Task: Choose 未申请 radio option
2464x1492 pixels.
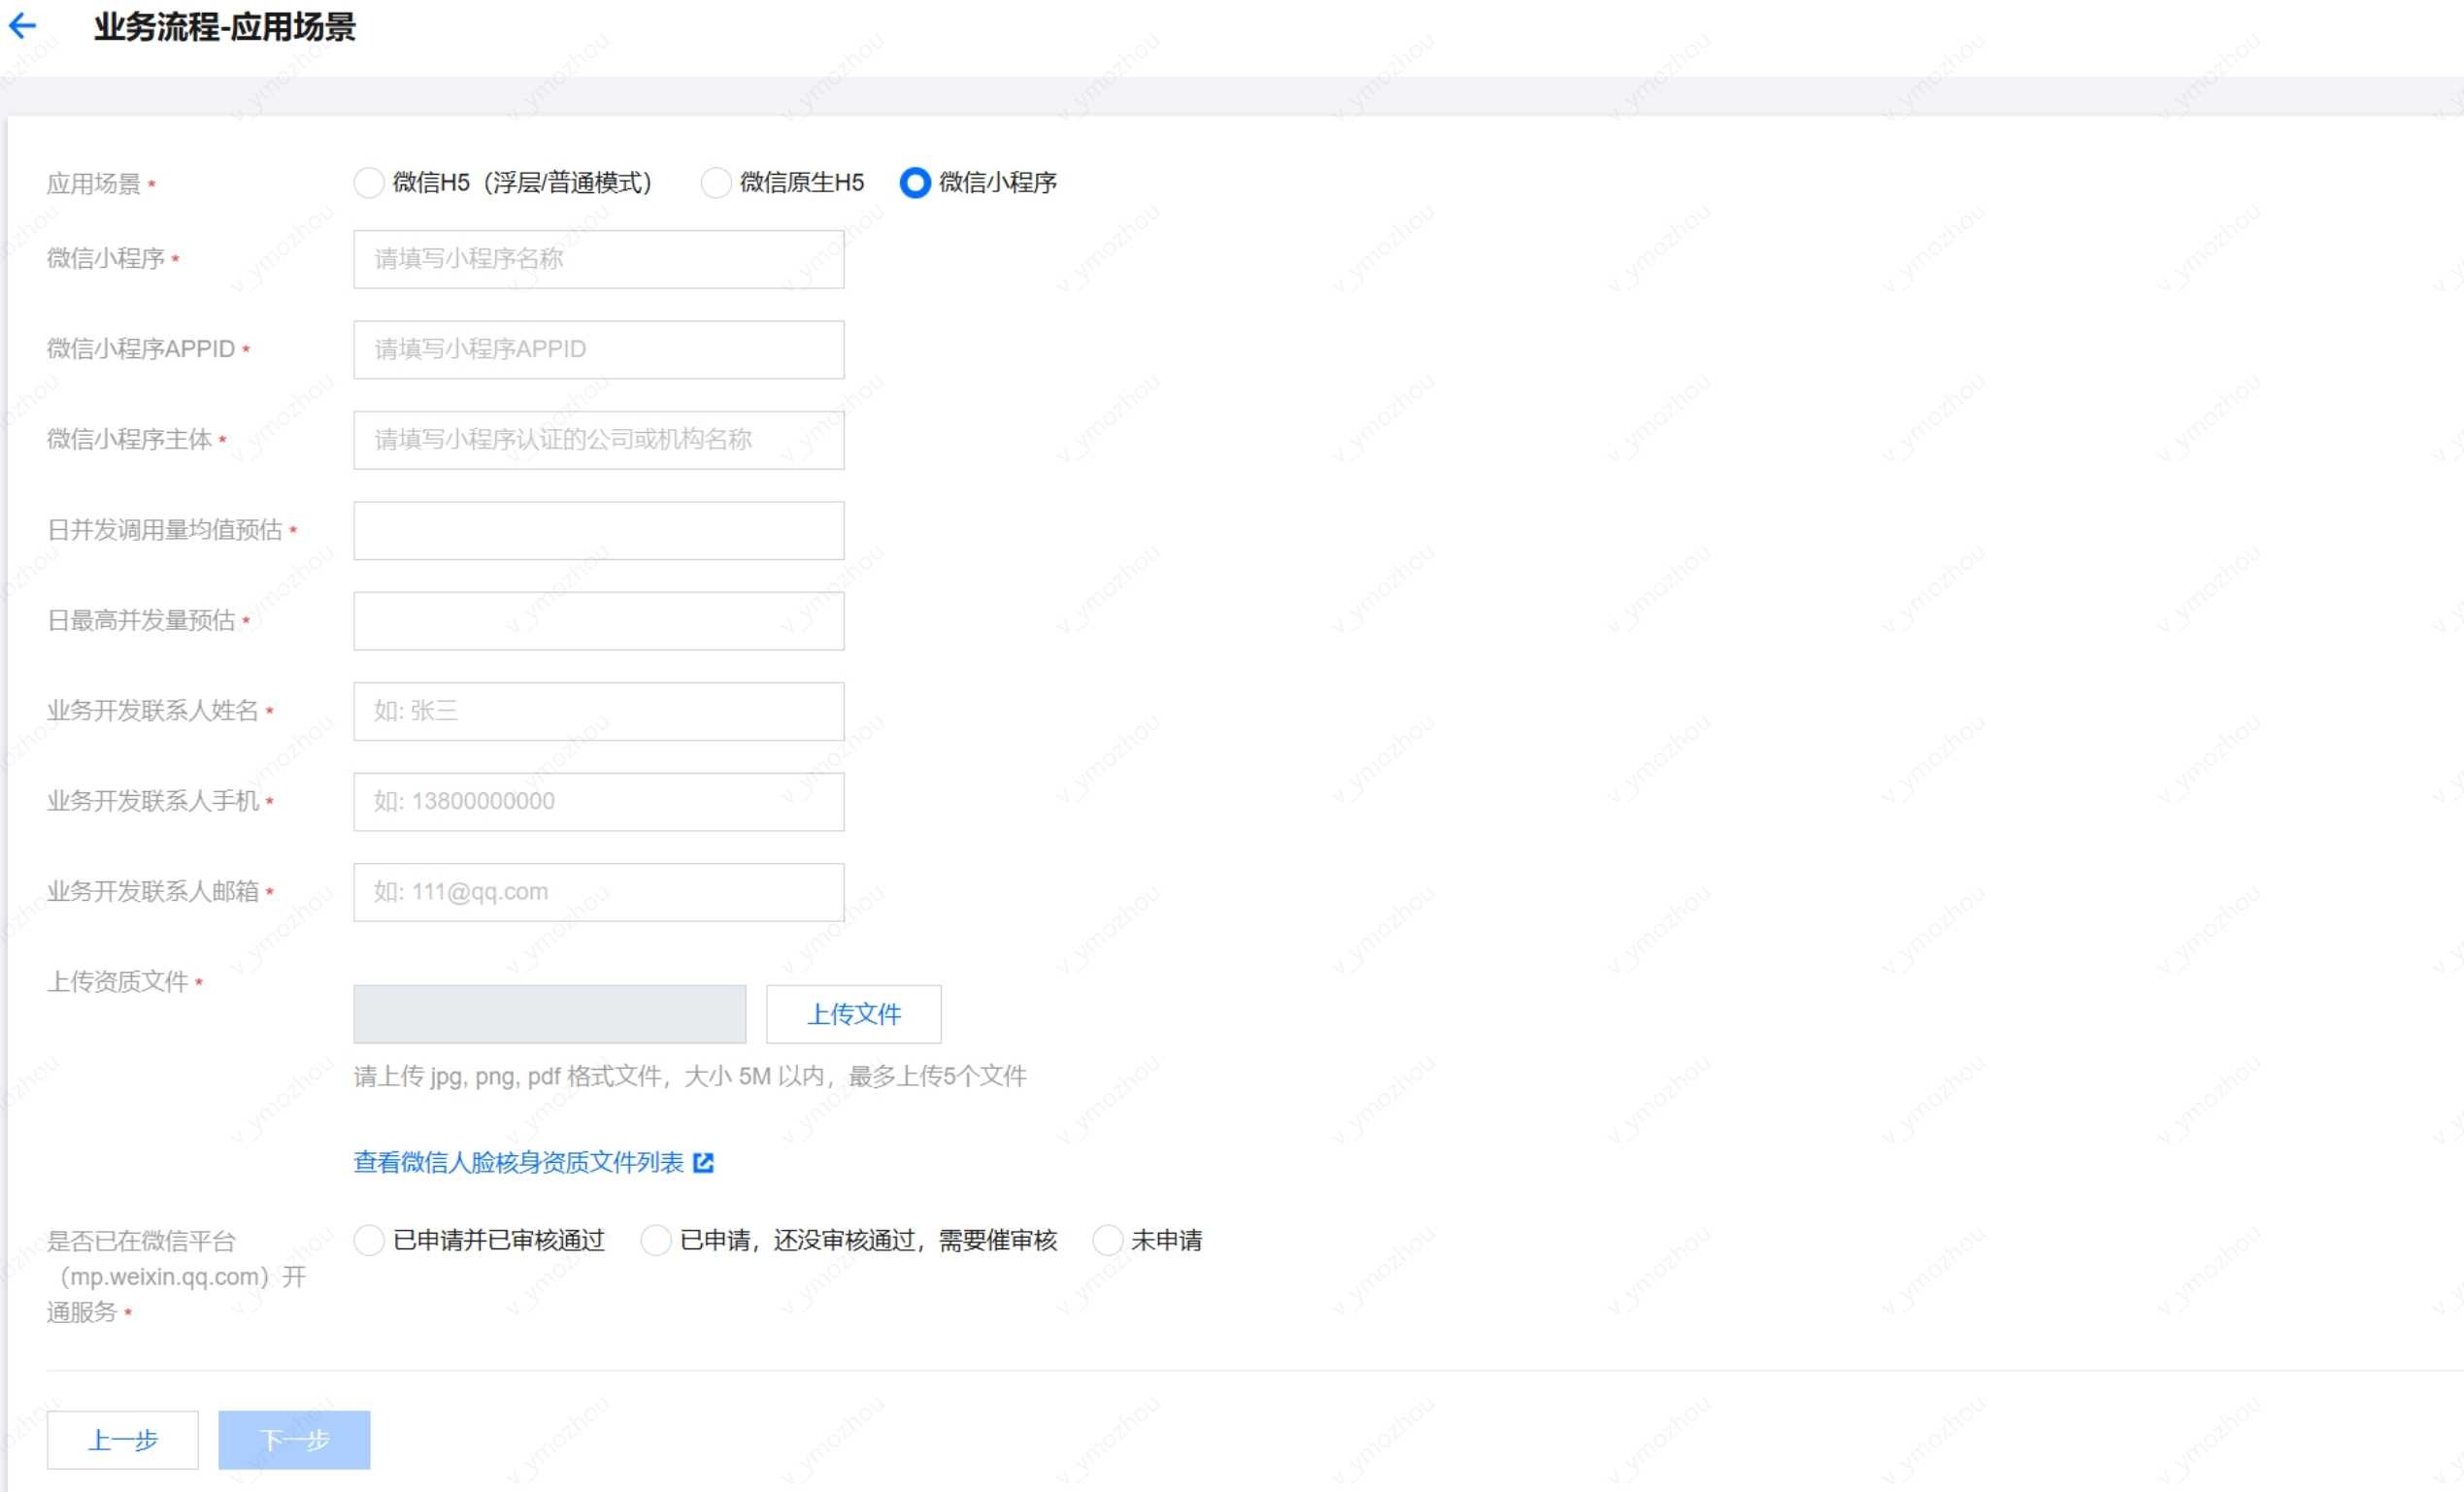Action: (x=1107, y=1240)
